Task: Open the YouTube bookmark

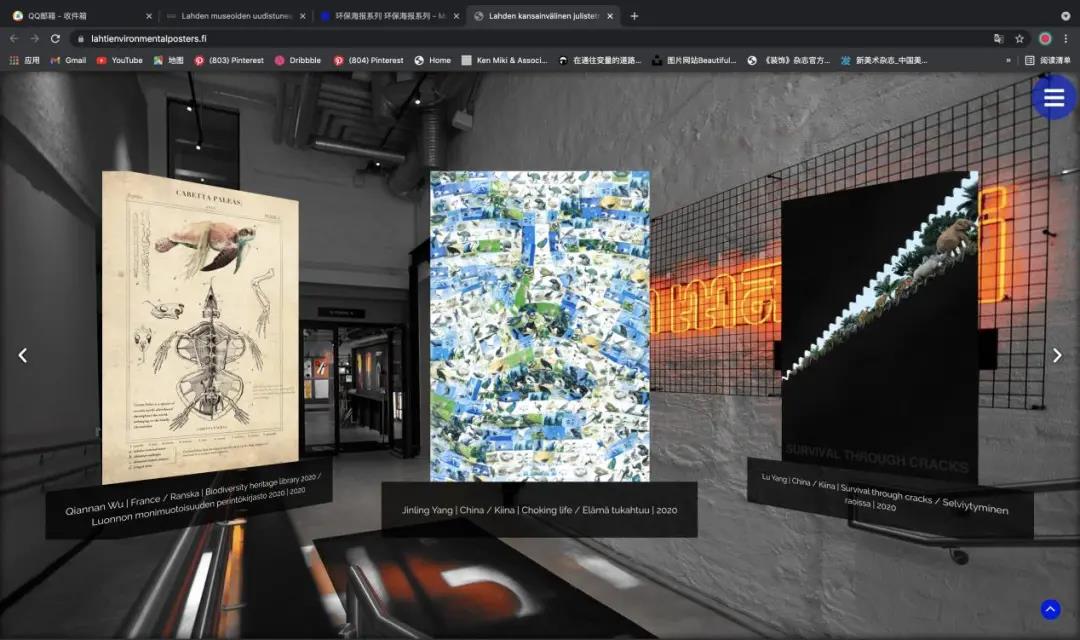Action: pos(120,61)
